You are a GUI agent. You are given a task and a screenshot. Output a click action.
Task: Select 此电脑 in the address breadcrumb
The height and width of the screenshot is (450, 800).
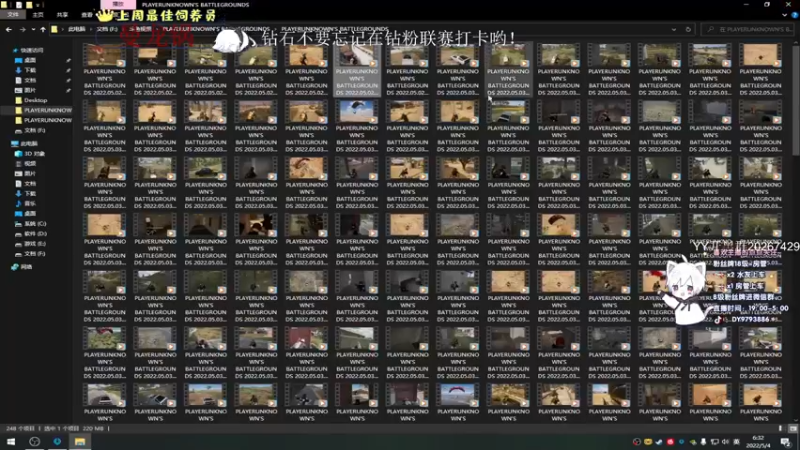(x=77, y=30)
